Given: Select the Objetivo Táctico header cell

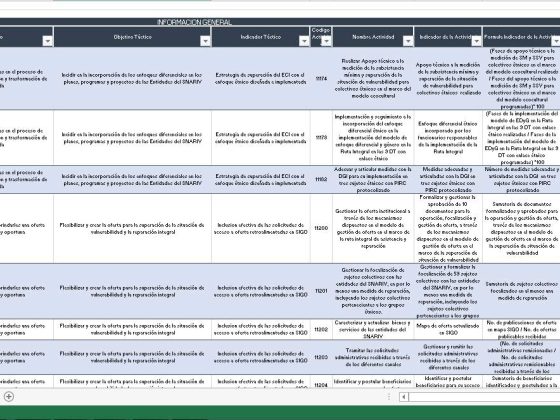Looking at the screenshot, I should coord(132,37).
